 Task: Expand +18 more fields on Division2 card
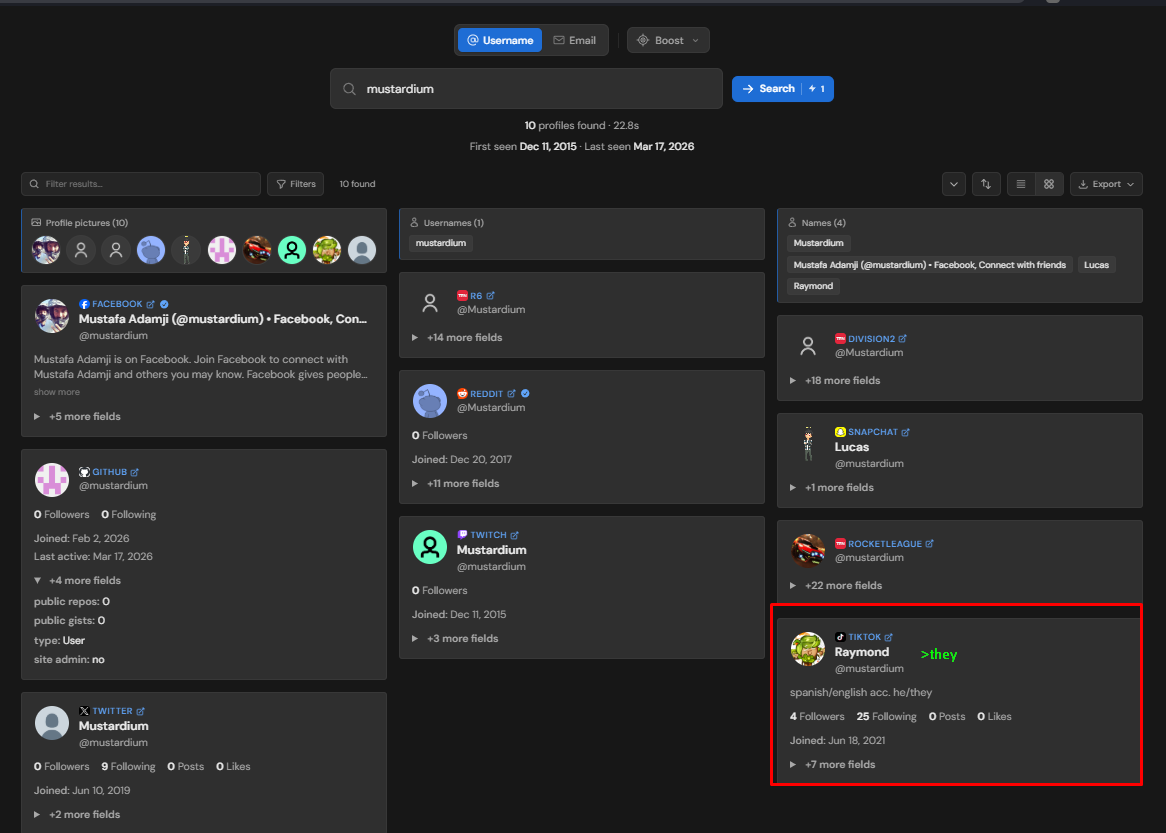(835, 381)
